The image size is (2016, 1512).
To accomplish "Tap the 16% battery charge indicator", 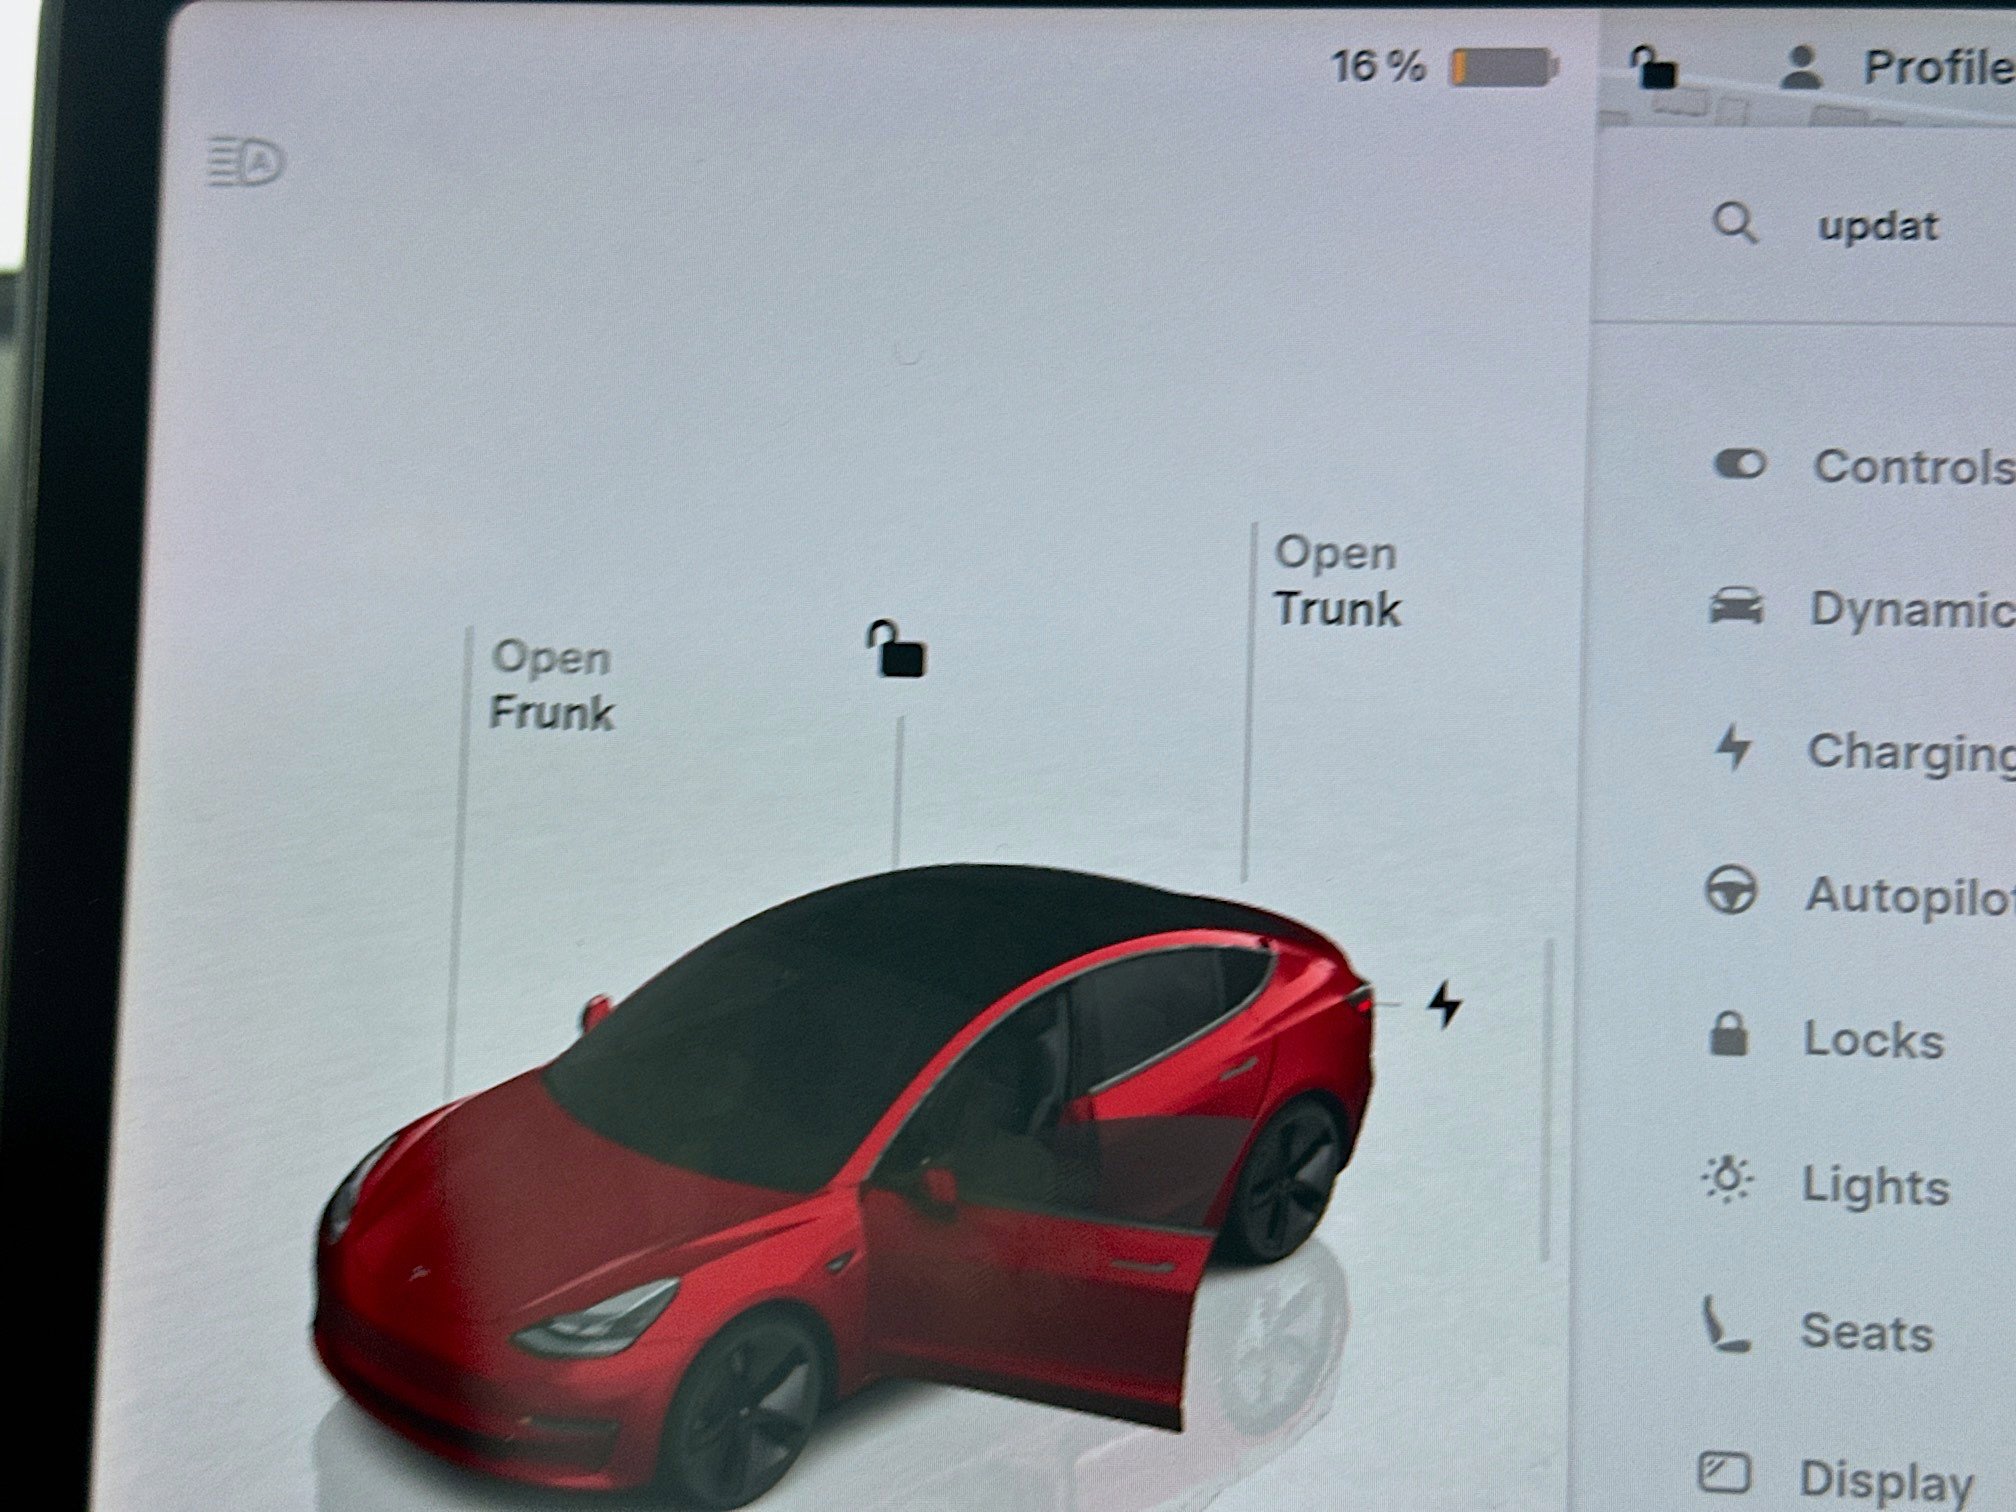I will click(1440, 66).
